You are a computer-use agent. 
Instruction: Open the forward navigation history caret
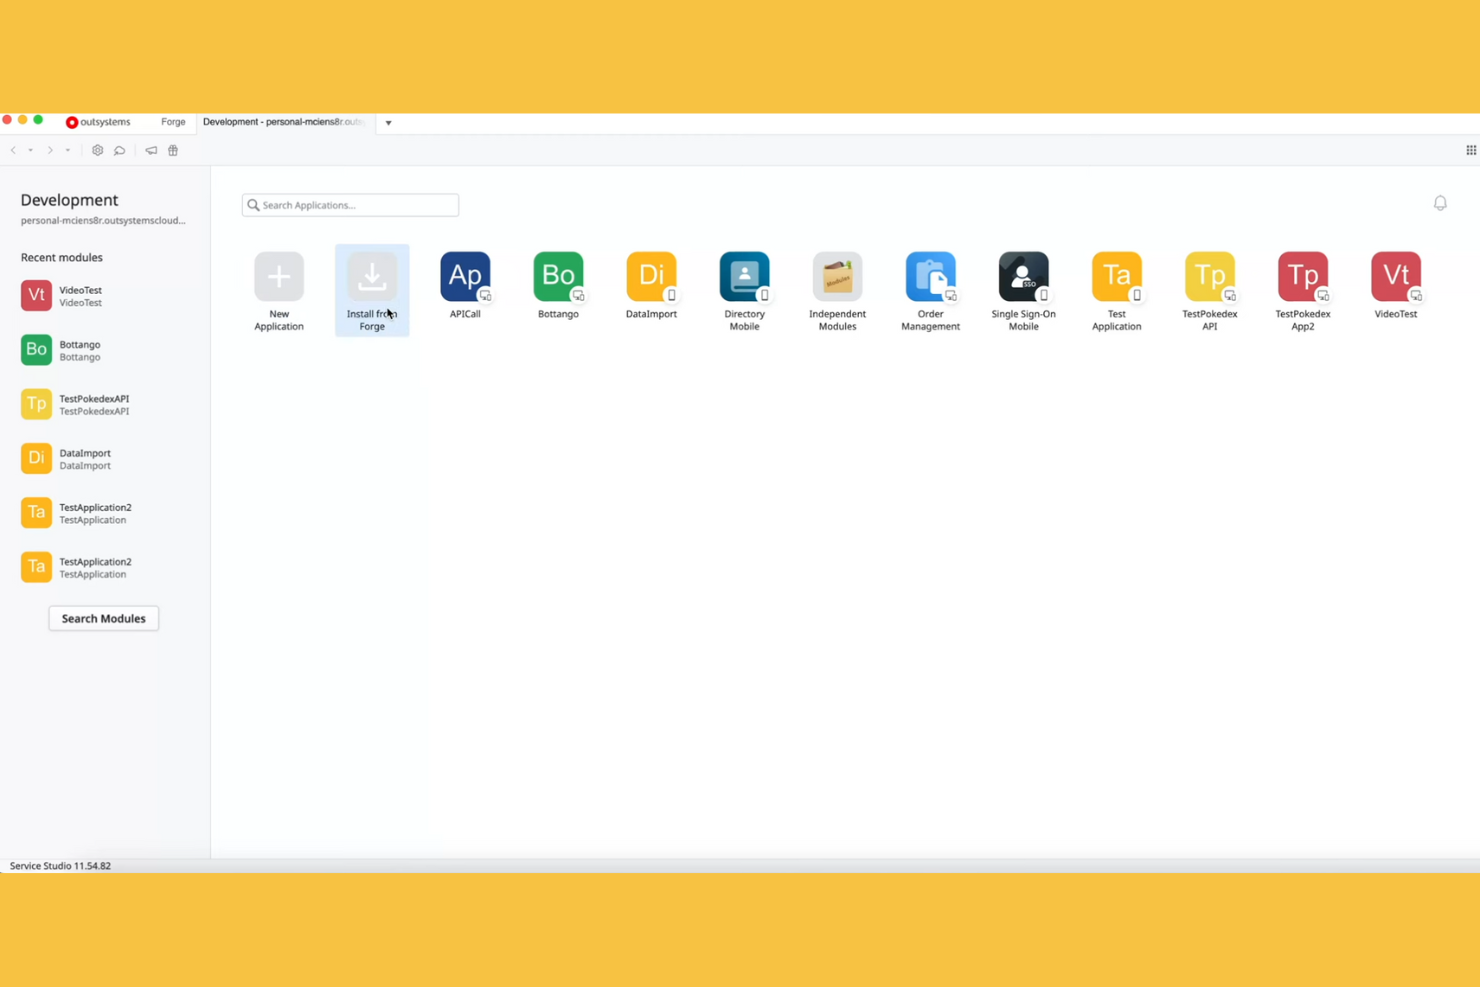[67, 150]
